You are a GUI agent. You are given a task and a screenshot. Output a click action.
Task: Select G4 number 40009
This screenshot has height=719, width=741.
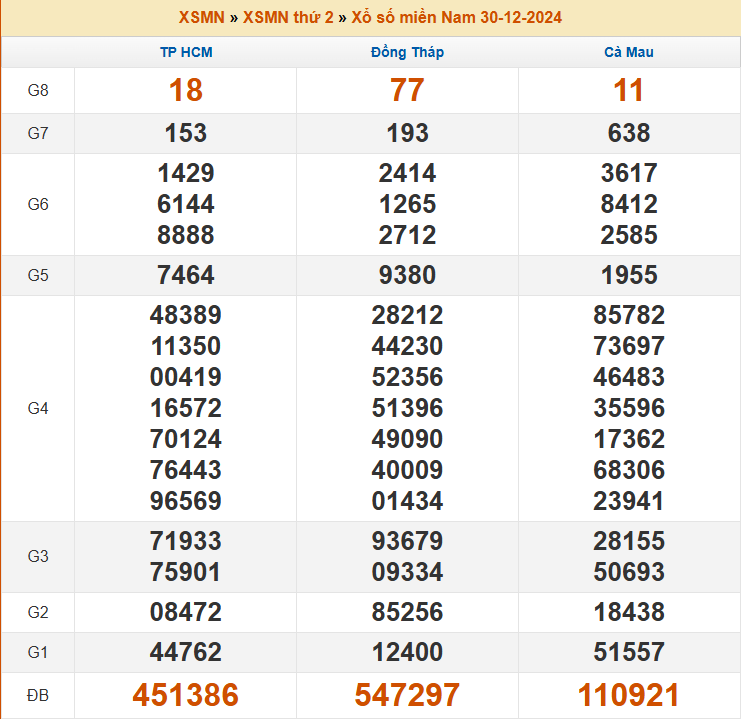tap(407, 470)
